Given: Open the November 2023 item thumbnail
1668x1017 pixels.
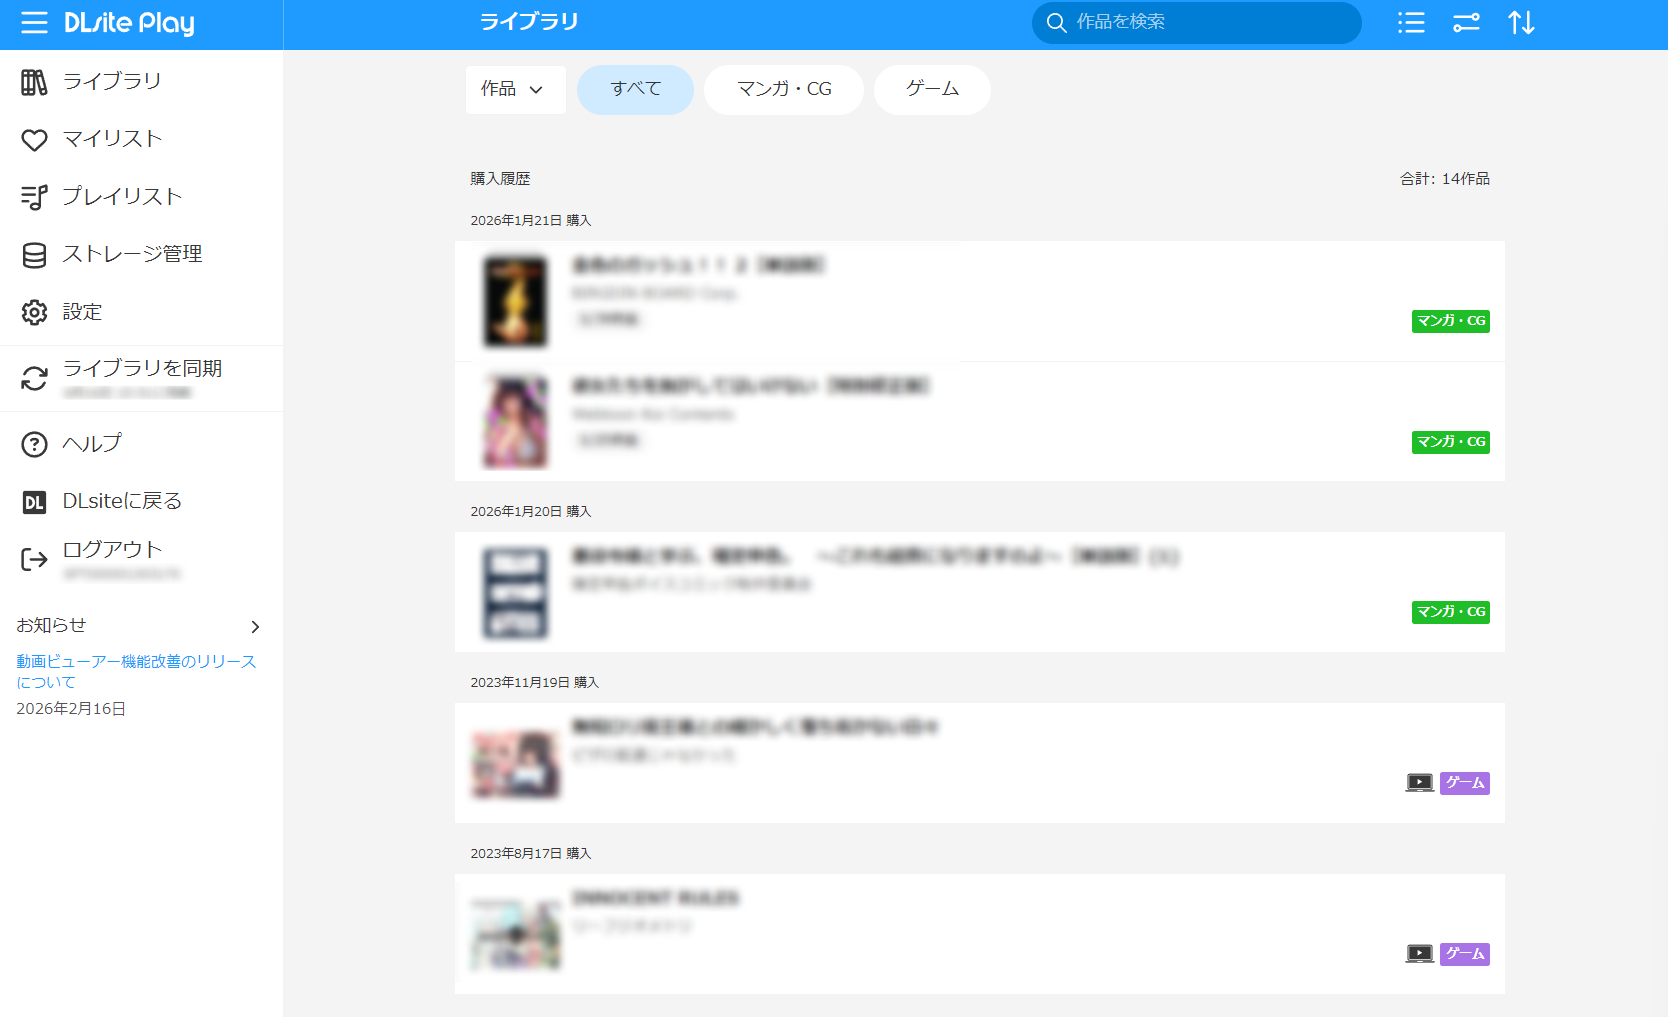Looking at the screenshot, I should (x=516, y=764).
